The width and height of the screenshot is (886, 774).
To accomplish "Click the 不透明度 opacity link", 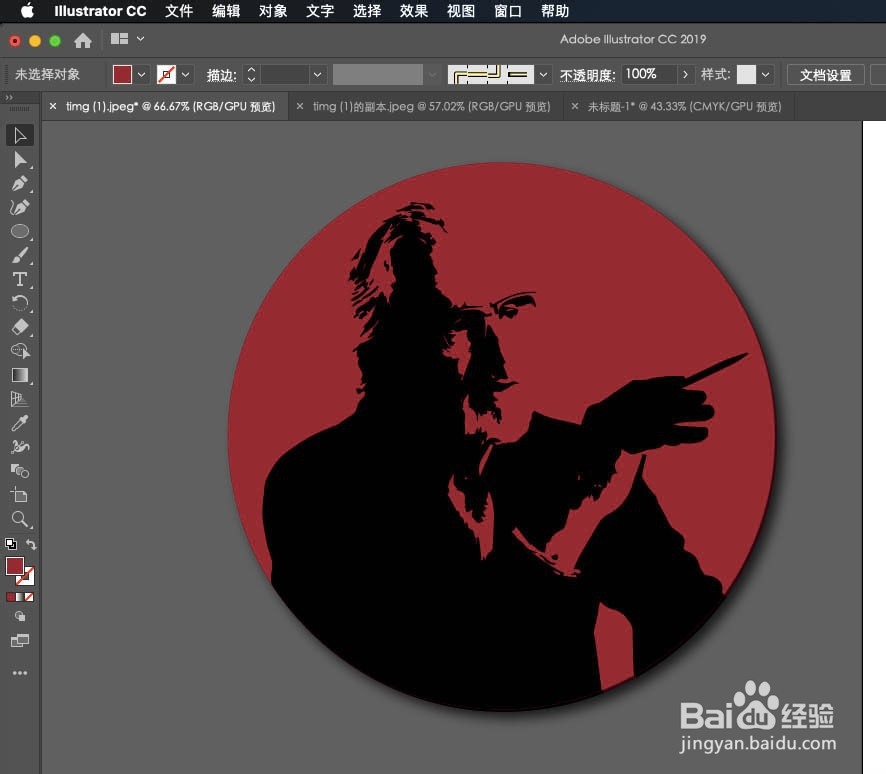I will pos(587,75).
